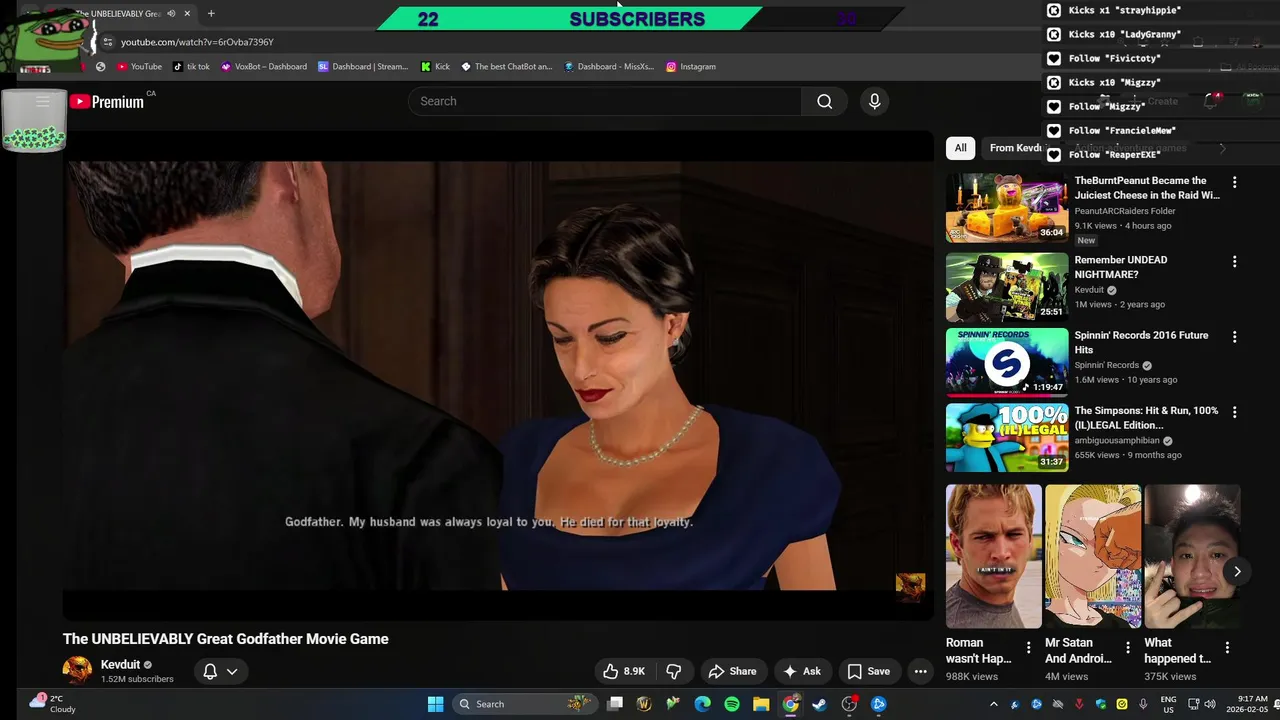Open the Ask AI button

[802, 671]
